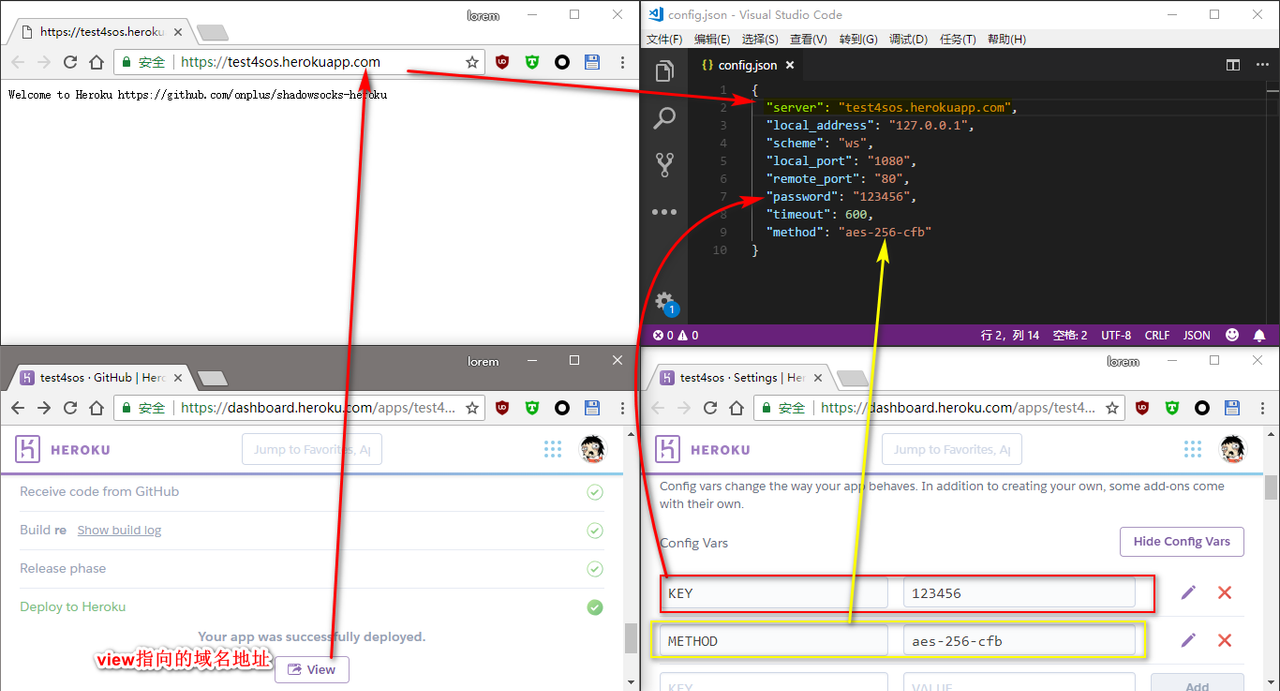Screen dimensions: 1280x691
Task: Bookmark star in Heroku Settings window
Action: [1112, 408]
